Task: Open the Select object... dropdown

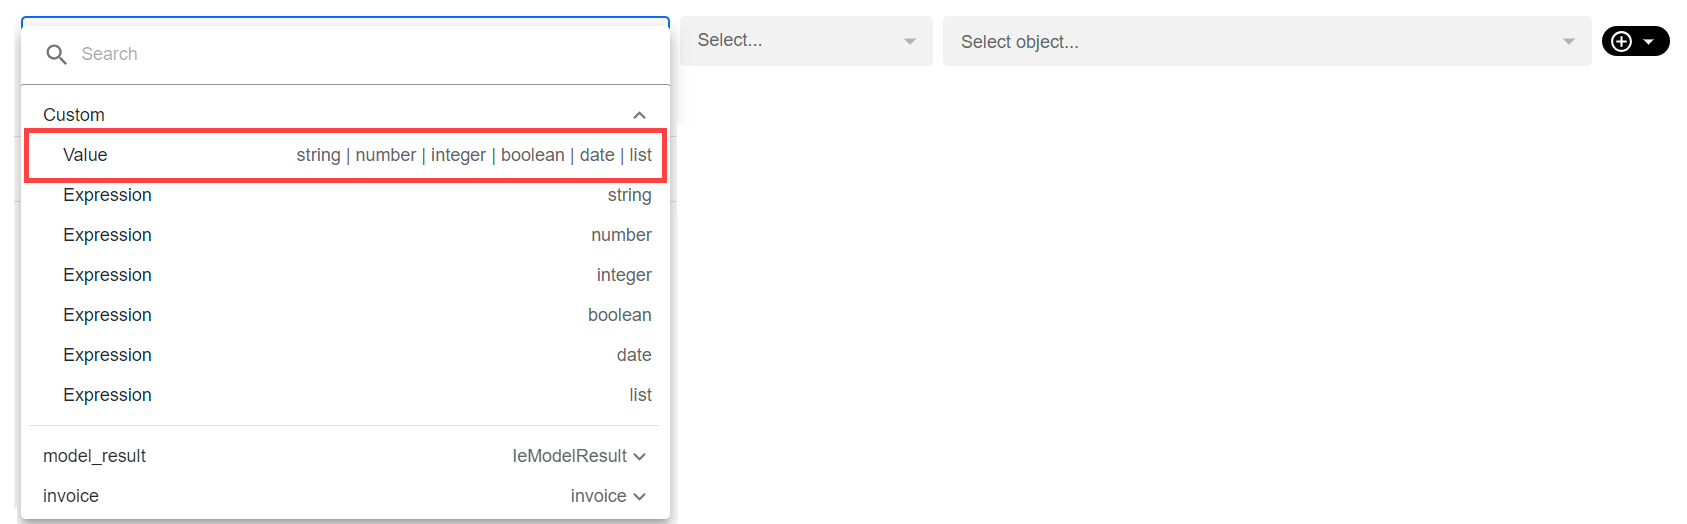Action: pyautogui.click(x=1267, y=41)
